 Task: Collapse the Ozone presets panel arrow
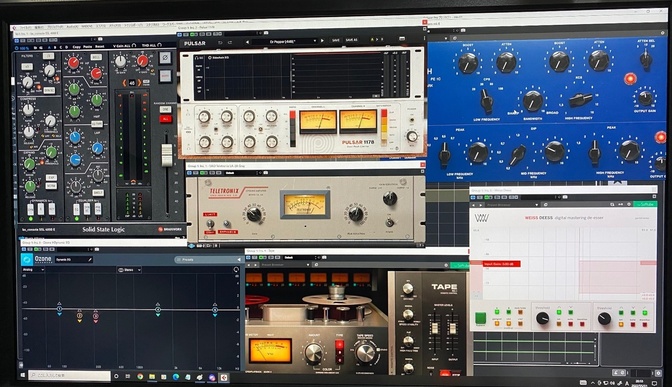(239, 259)
